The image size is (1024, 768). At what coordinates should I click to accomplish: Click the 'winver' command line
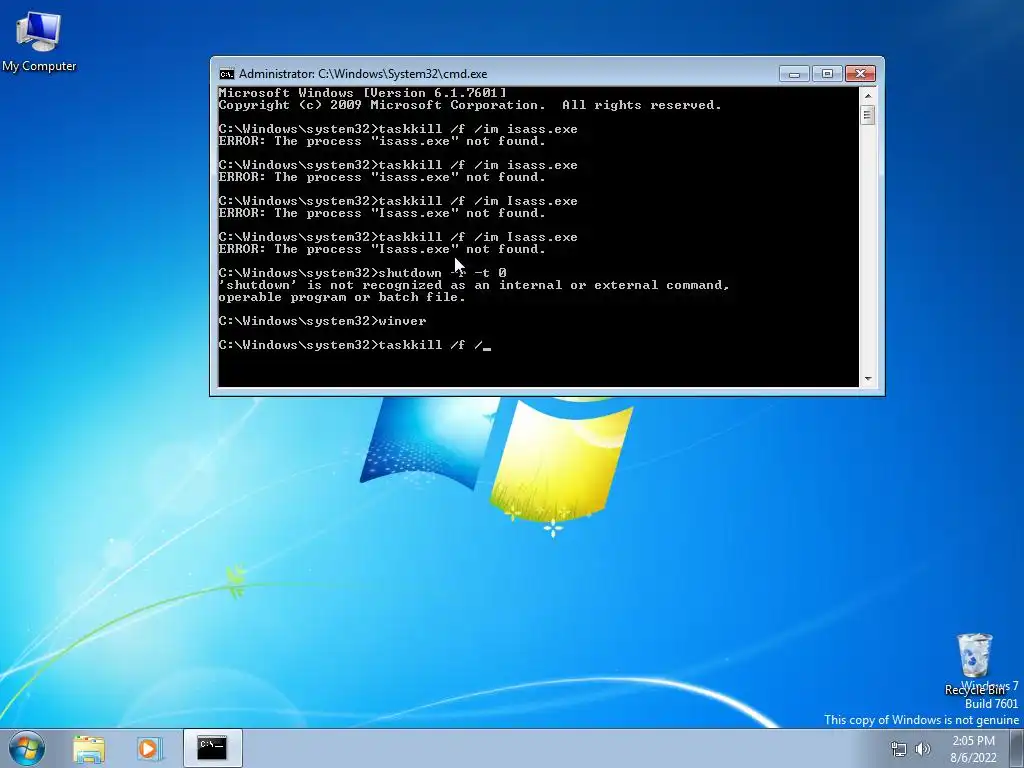click(323, 321)
